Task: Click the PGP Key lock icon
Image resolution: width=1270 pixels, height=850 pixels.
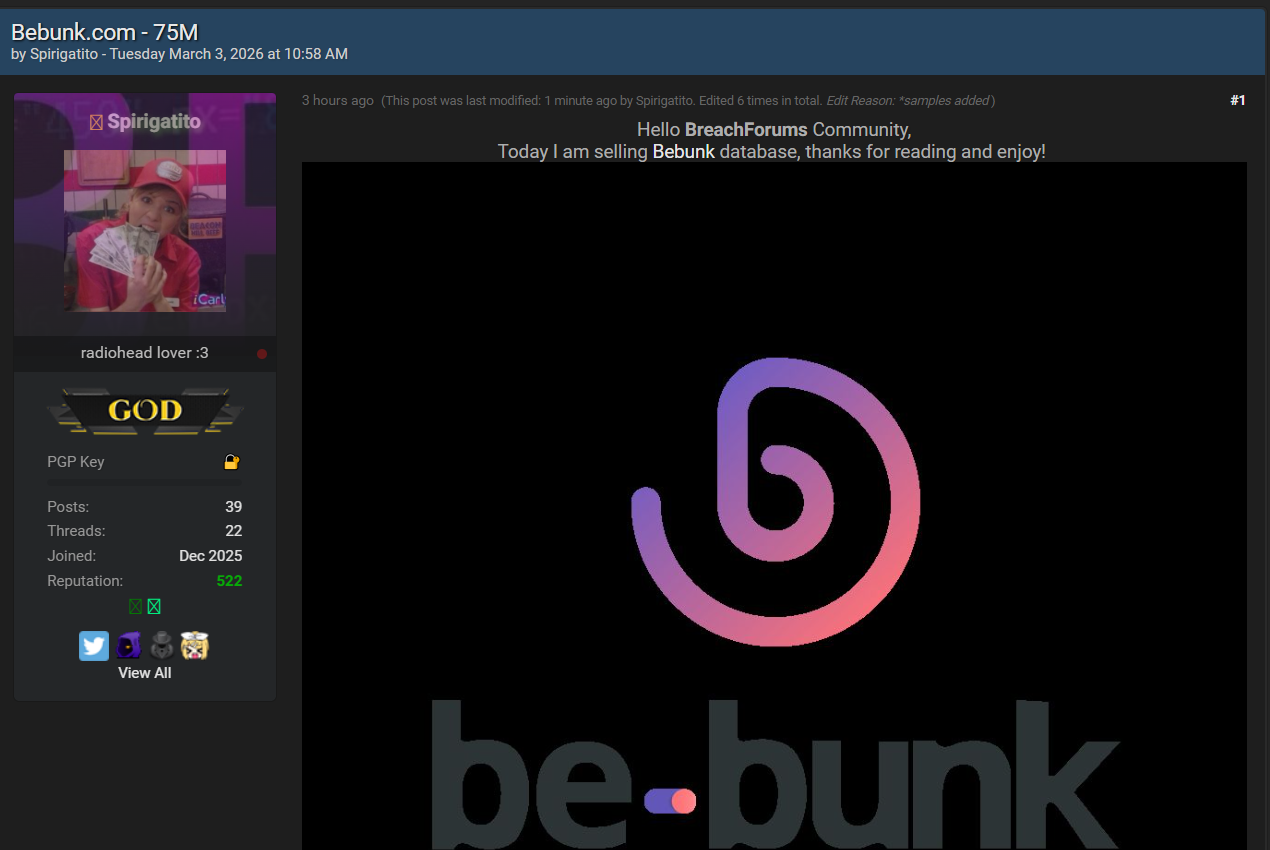Action: click(231, 462)
